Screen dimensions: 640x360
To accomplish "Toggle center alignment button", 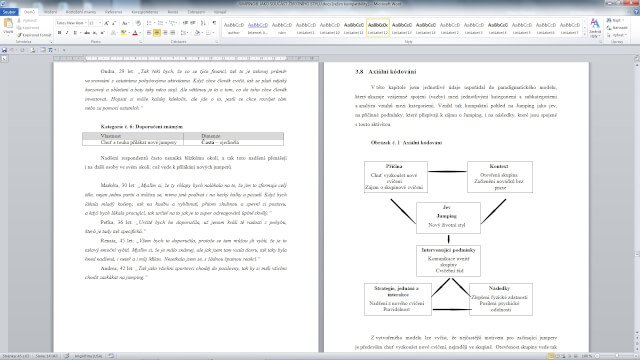I will click(157, 33).
